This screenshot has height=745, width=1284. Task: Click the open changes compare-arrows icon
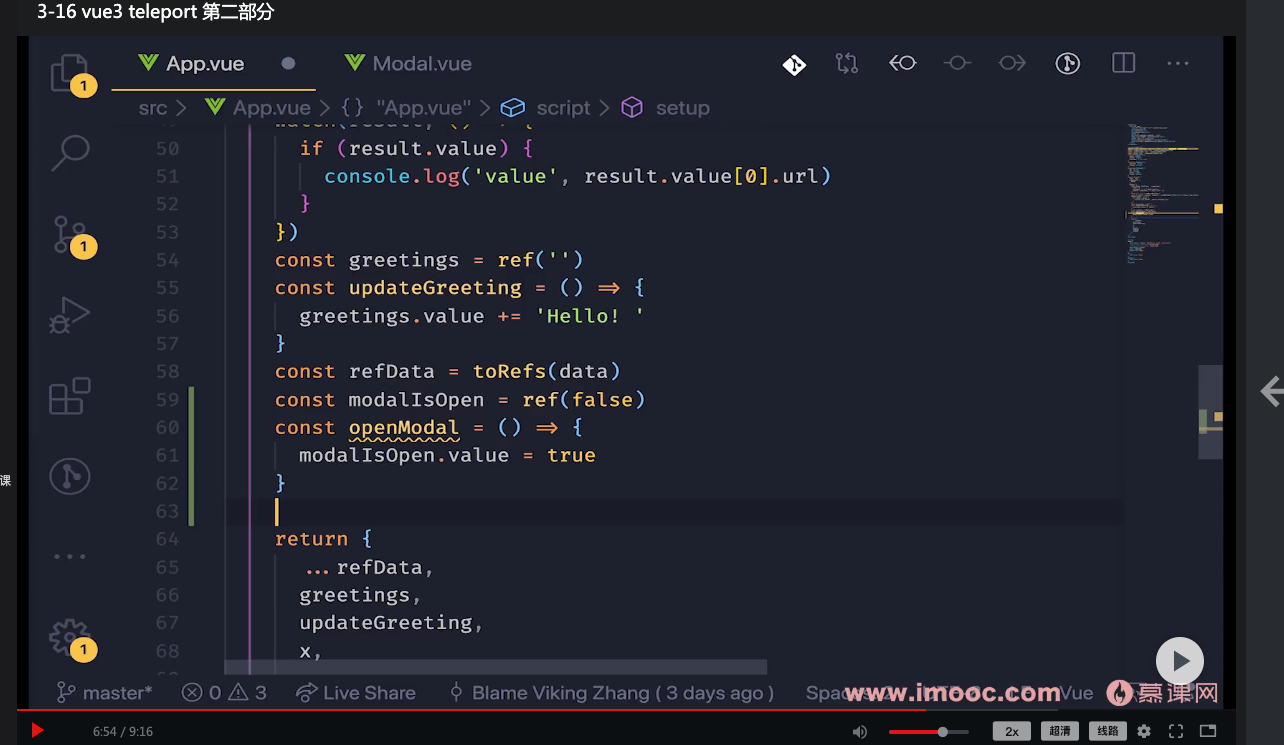[x=847, y=63]
